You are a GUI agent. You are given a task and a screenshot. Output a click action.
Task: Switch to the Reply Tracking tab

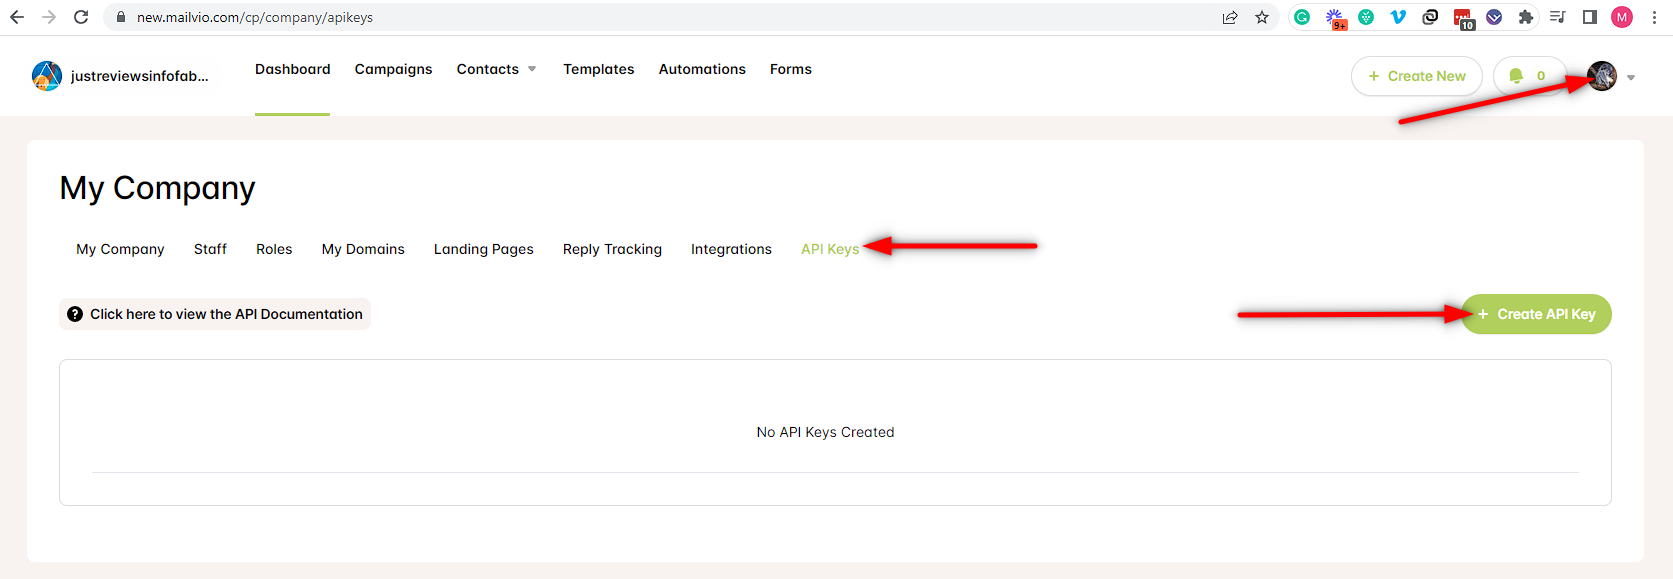(612, 249)
